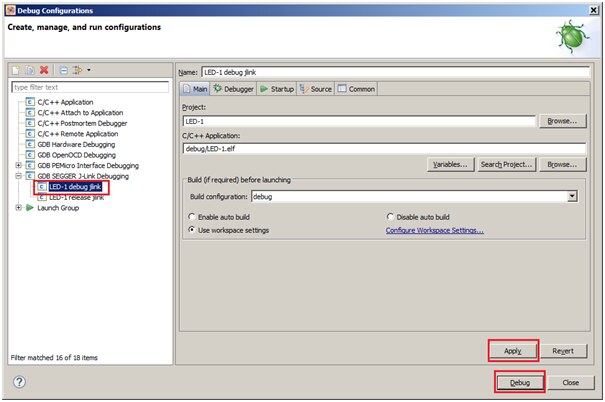Delete selected configuration with red X icon
605x402 pixels.
44,70
